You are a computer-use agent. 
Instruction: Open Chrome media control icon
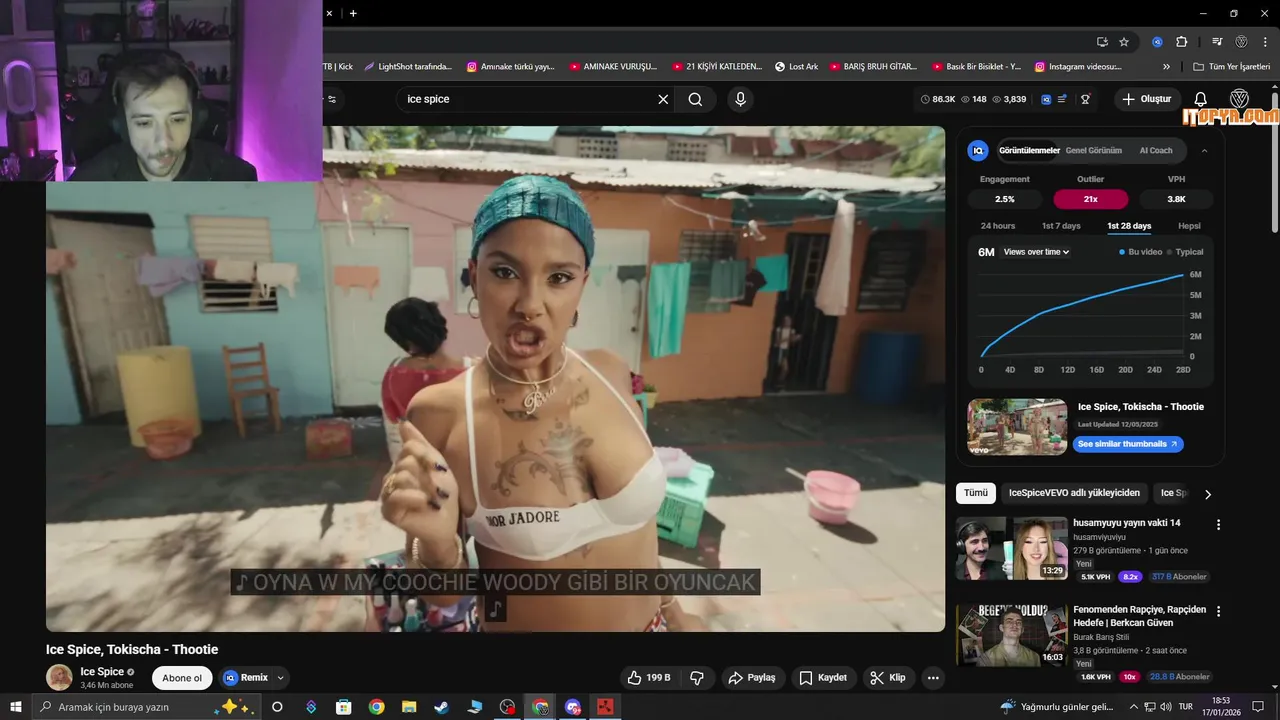pos(1217,42)
